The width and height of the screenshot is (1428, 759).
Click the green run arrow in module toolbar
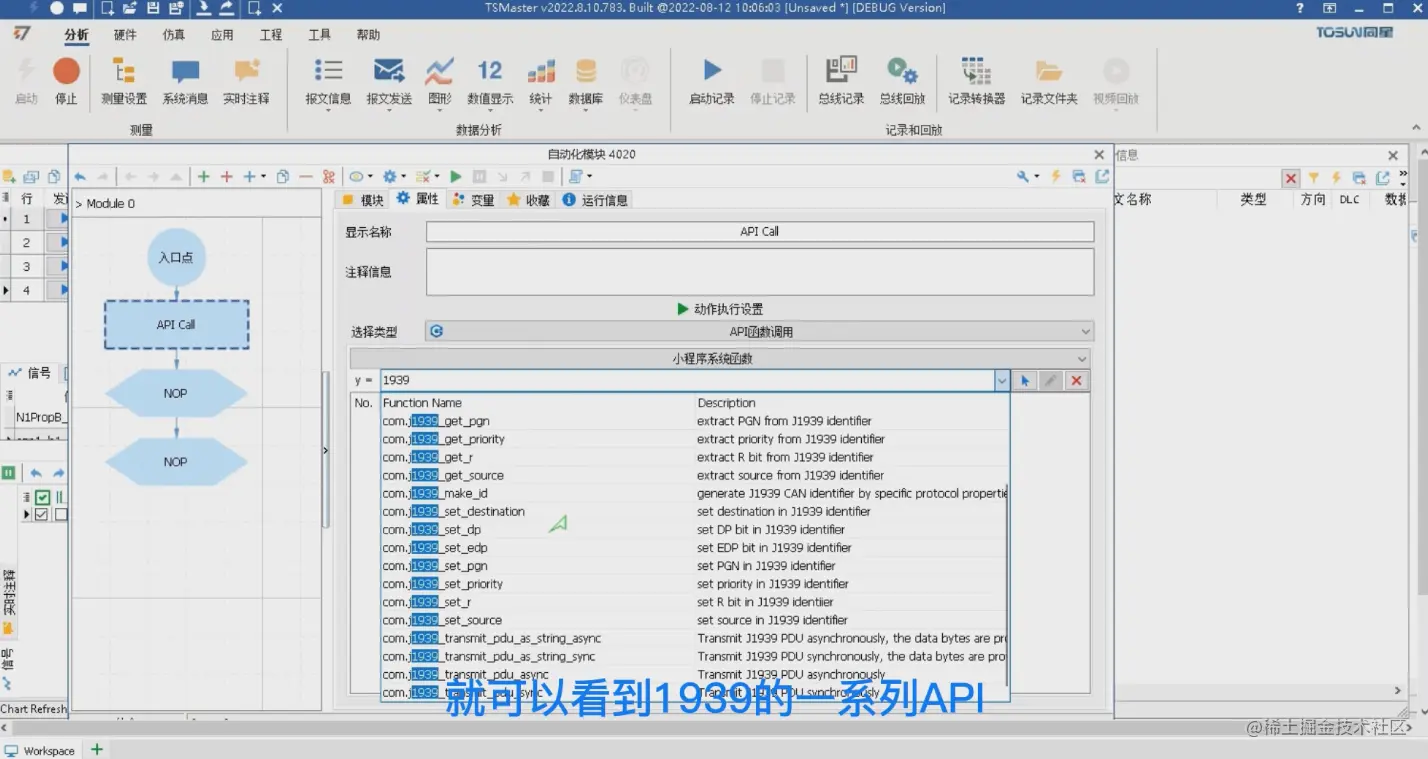click(456, 176)
